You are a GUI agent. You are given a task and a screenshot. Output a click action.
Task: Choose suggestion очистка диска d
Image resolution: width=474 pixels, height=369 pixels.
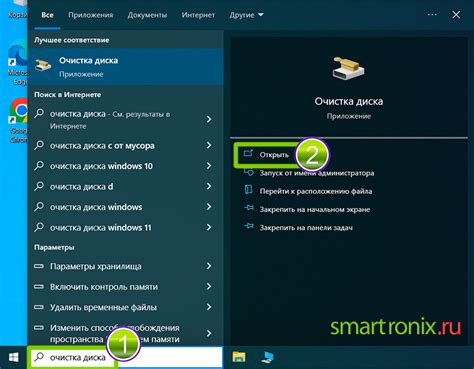tap(125, 186)
